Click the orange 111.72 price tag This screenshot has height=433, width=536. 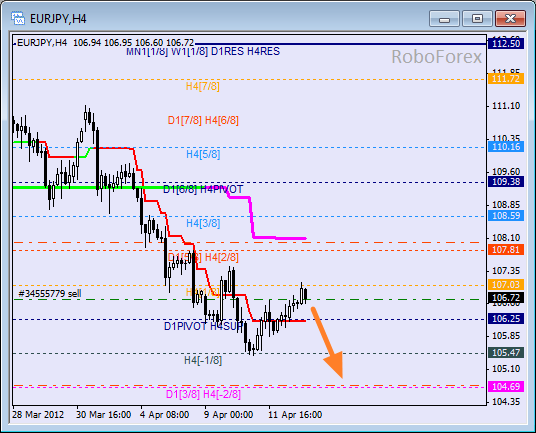point(506,79)
